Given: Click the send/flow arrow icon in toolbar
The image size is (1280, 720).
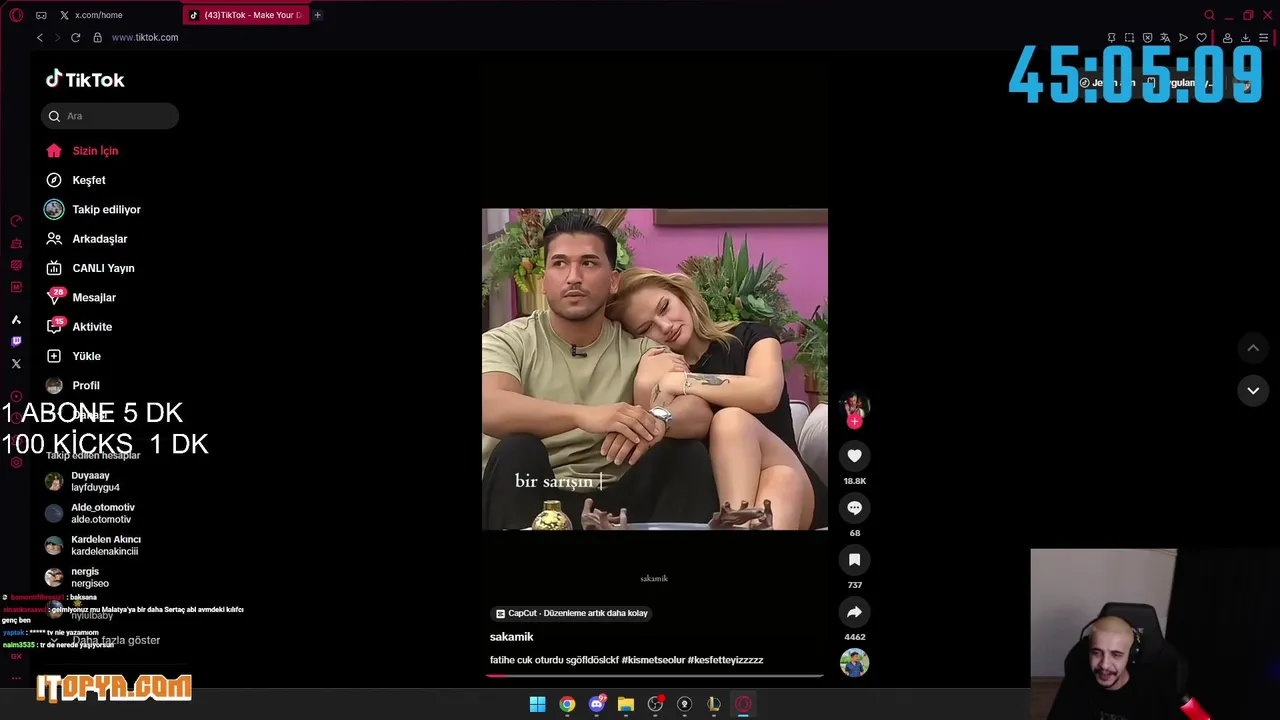Looking at the screenshot, I should [1183, 38].
